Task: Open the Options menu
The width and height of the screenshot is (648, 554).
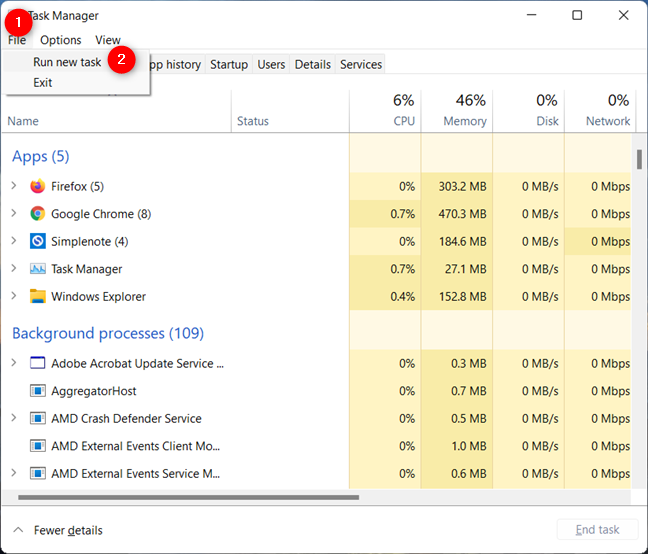Action: tap(61, 40)
